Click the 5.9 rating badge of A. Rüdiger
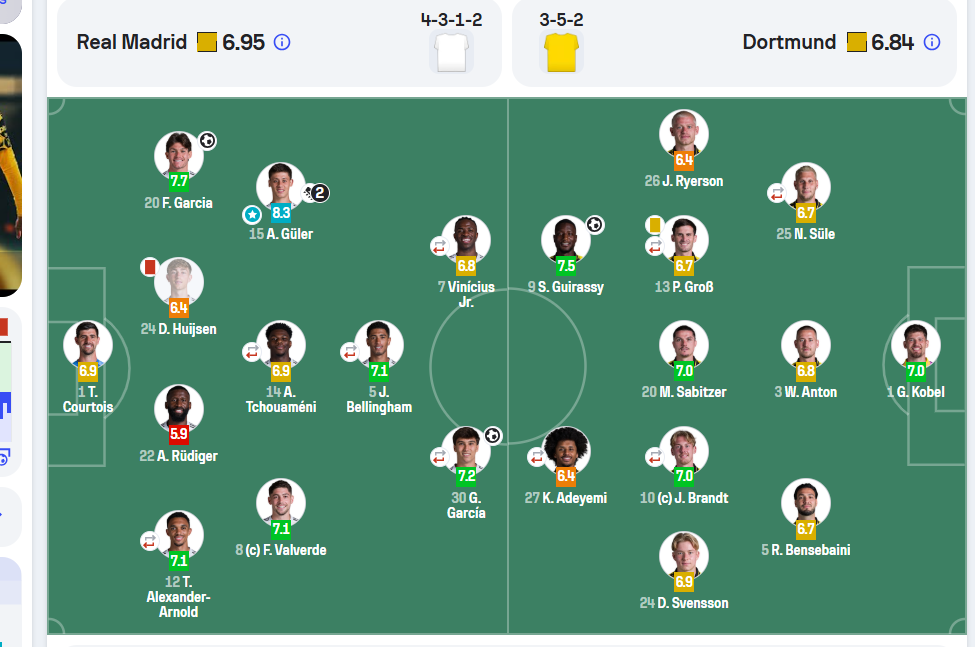The width and height of the screenshot is (975, 647). pos(178,434)
